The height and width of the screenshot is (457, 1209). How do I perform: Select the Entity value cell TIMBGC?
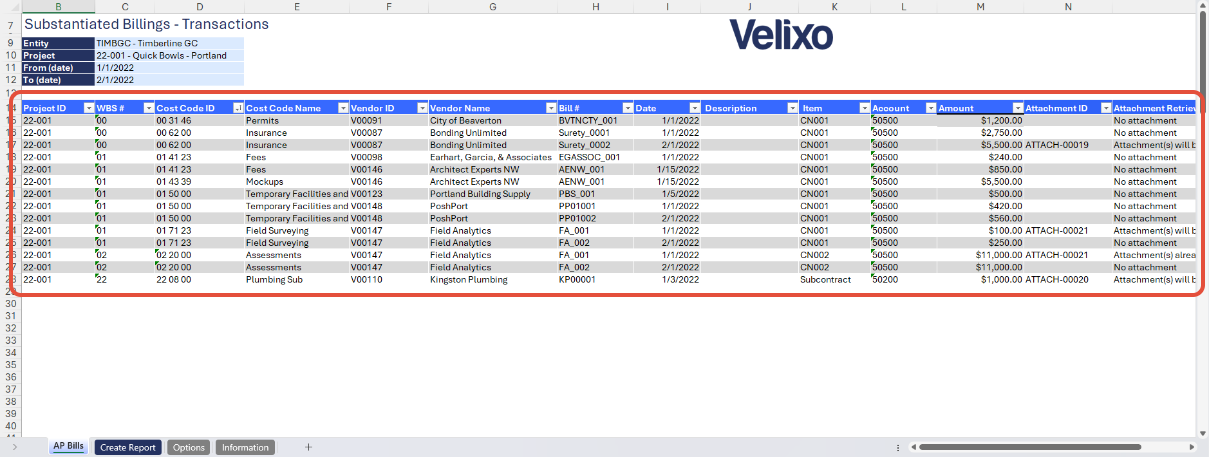coord(169,44)
